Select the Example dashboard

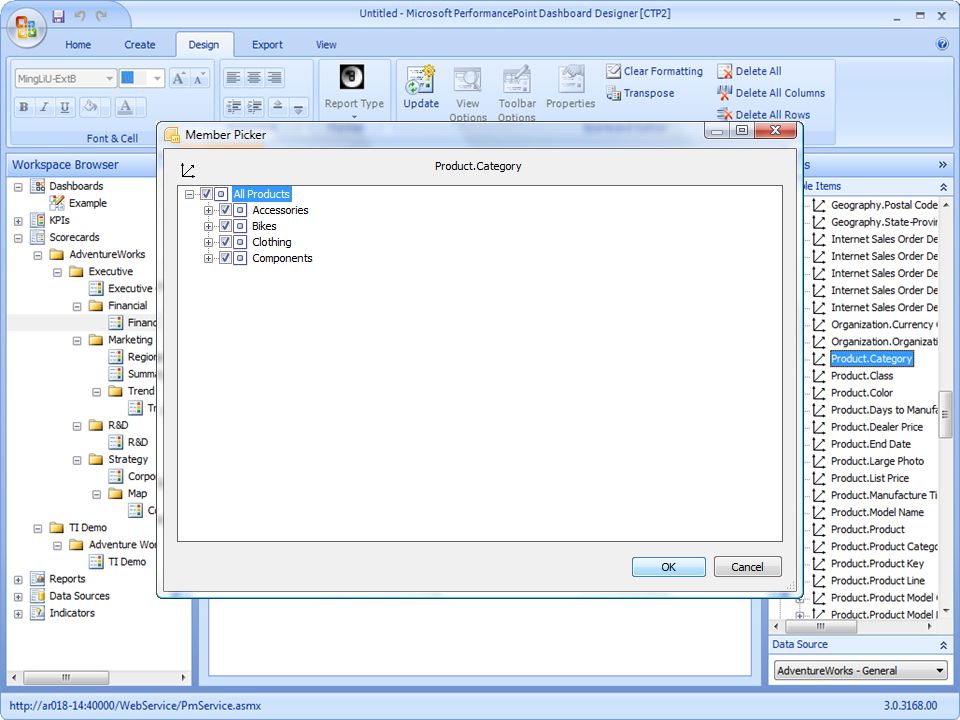click(88, 203)
